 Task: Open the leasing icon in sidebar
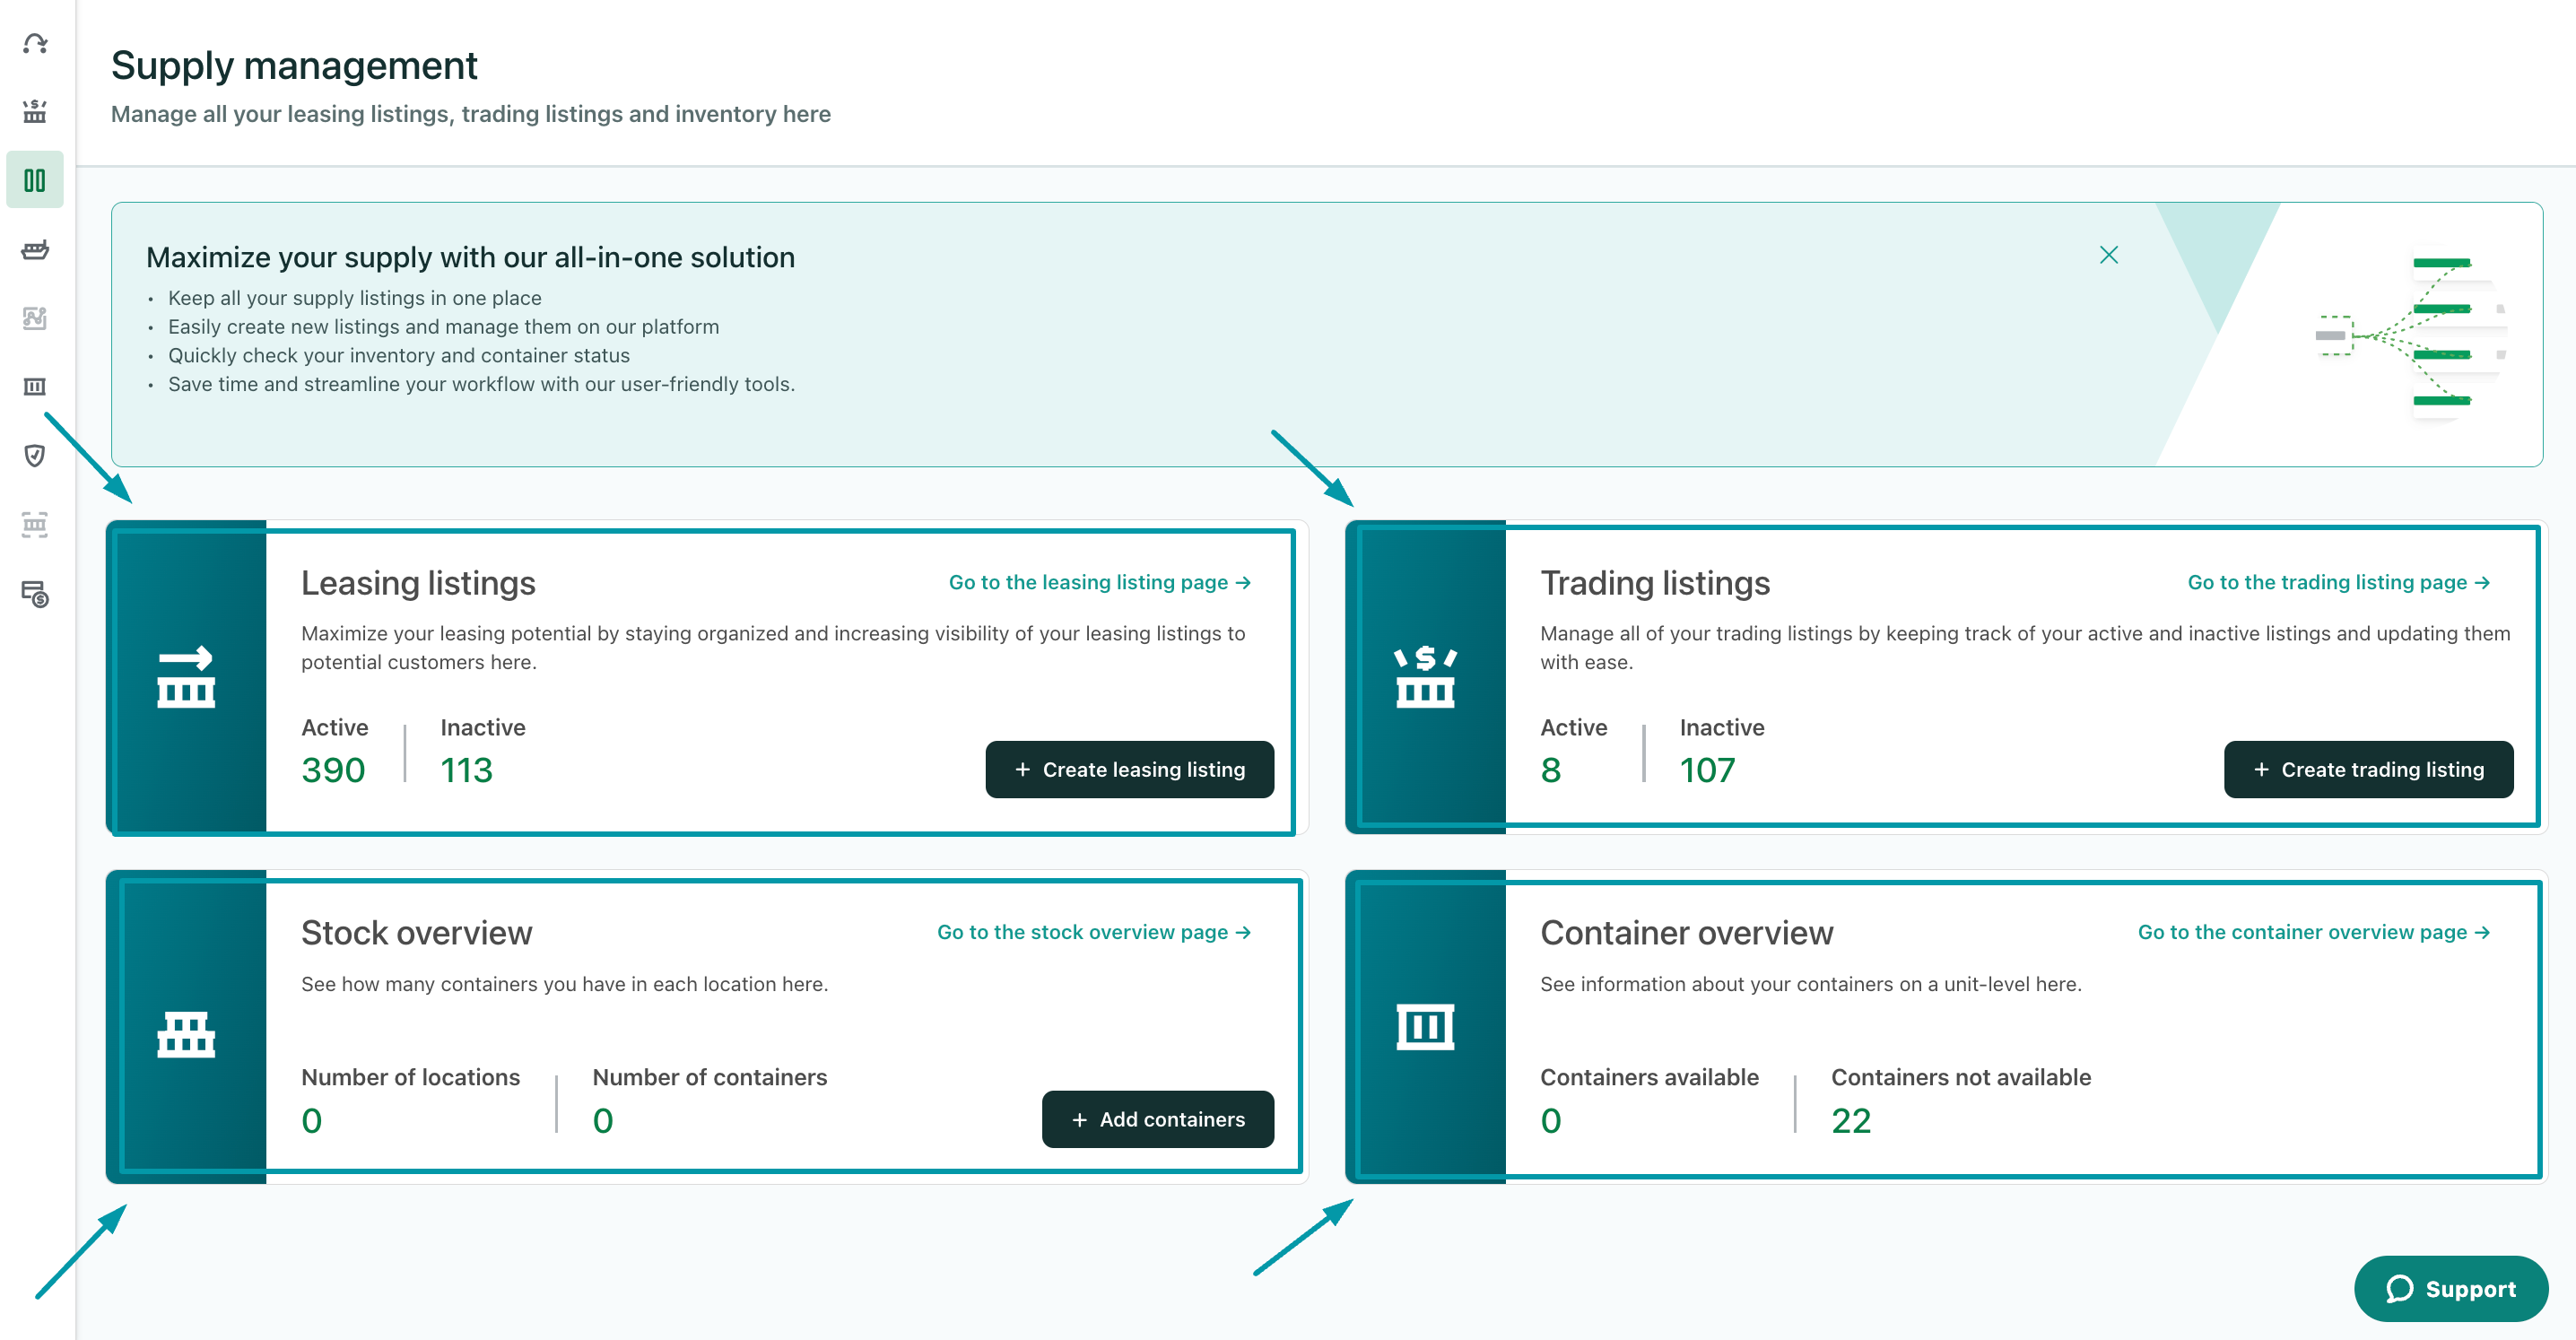[35, 44]
